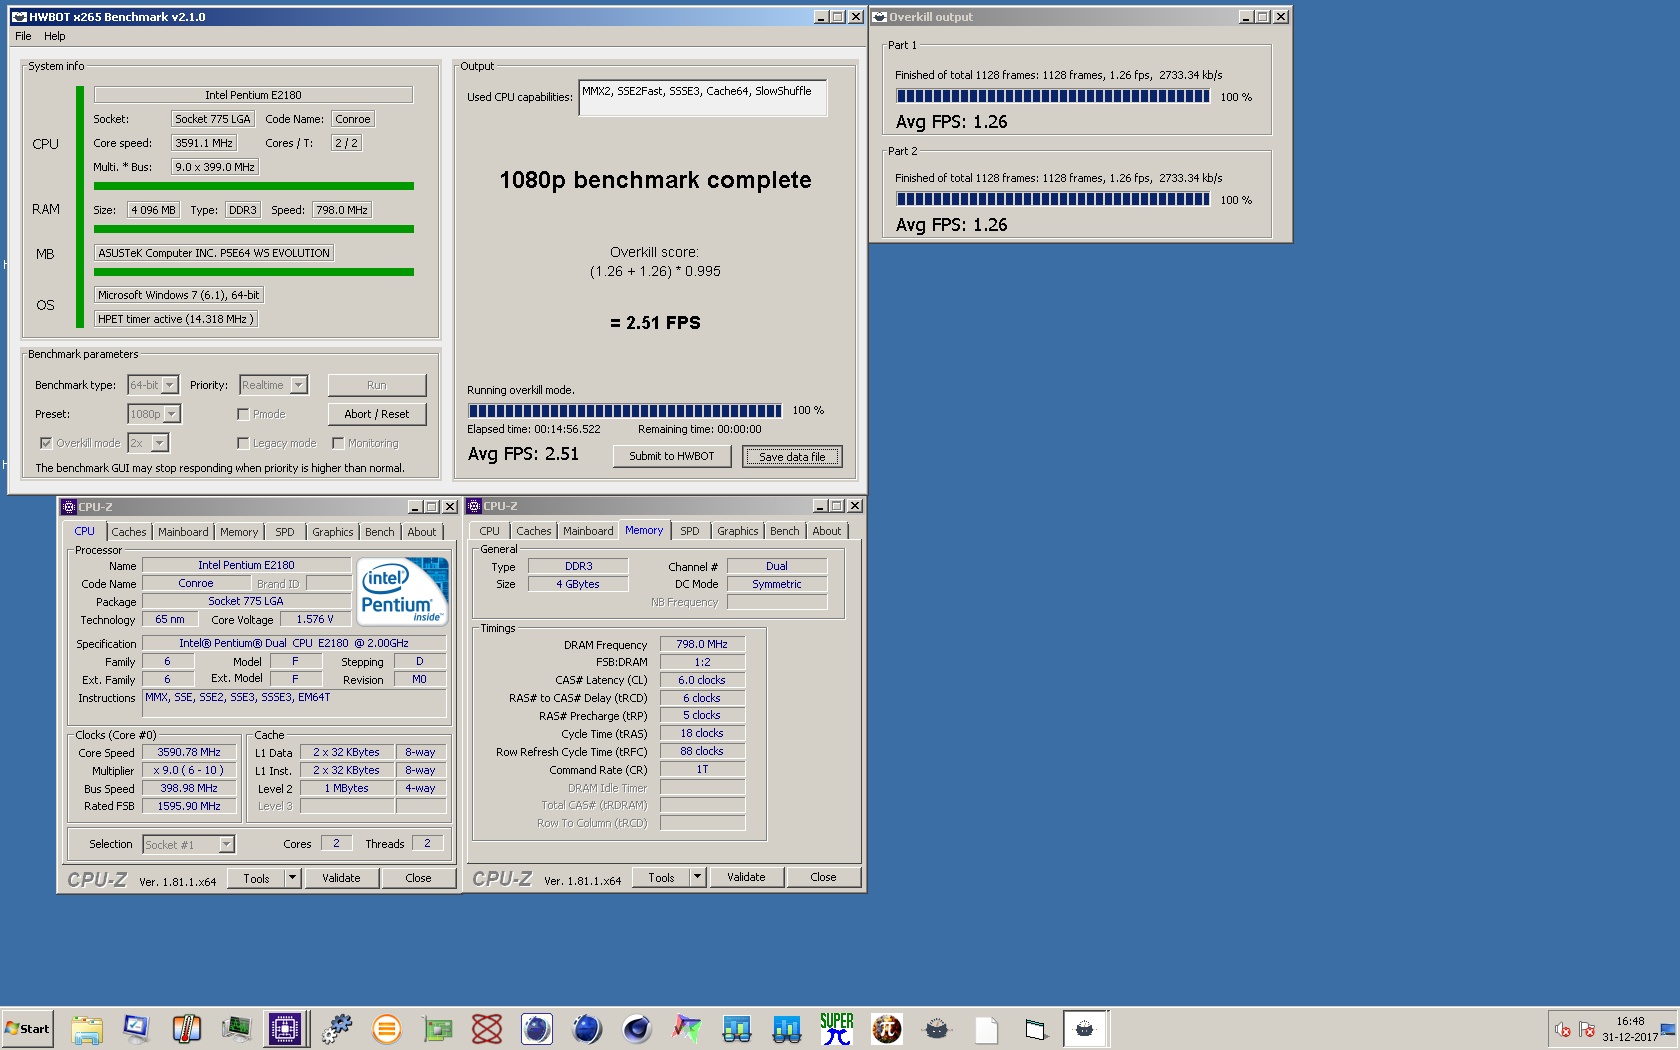Click the Intel Pentium inside logo
The image size is (1680, 1050).
tap(403, 592)
